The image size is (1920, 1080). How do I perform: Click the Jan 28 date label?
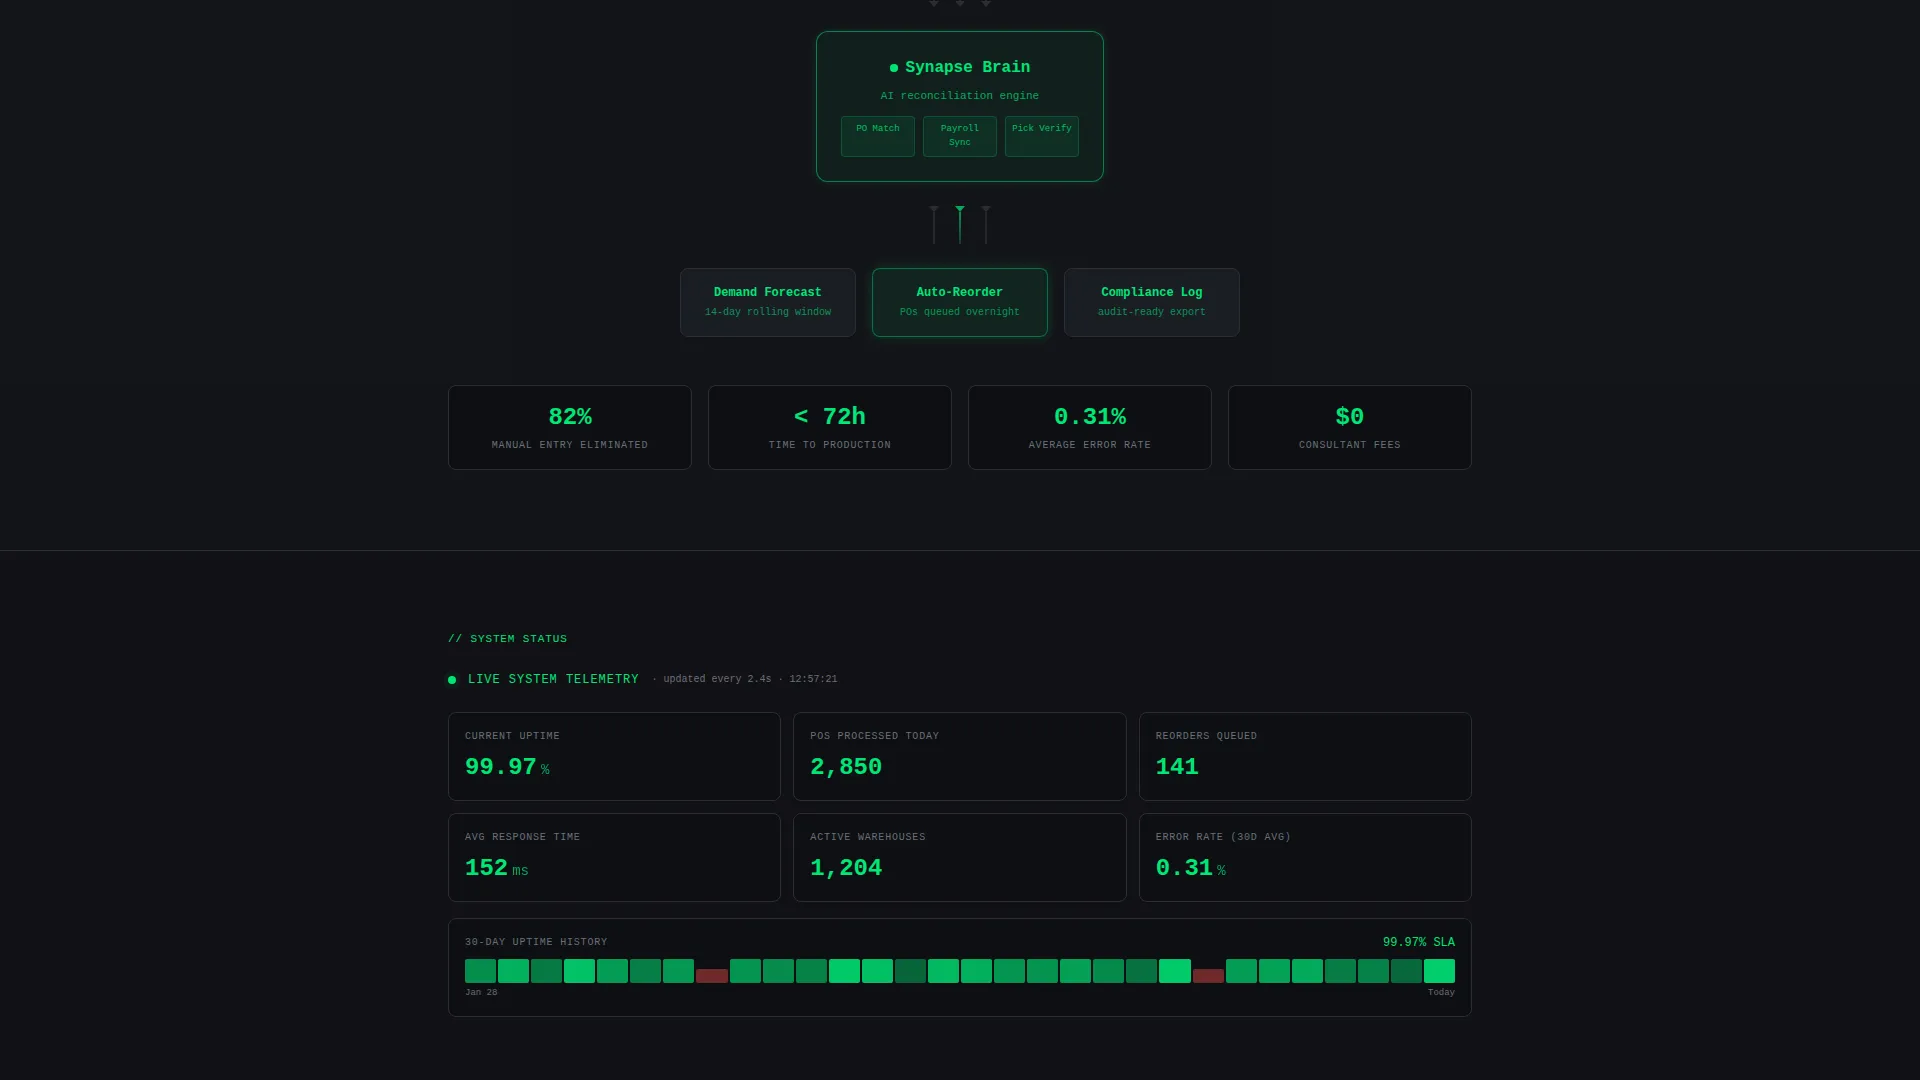[x=481, y=993]
